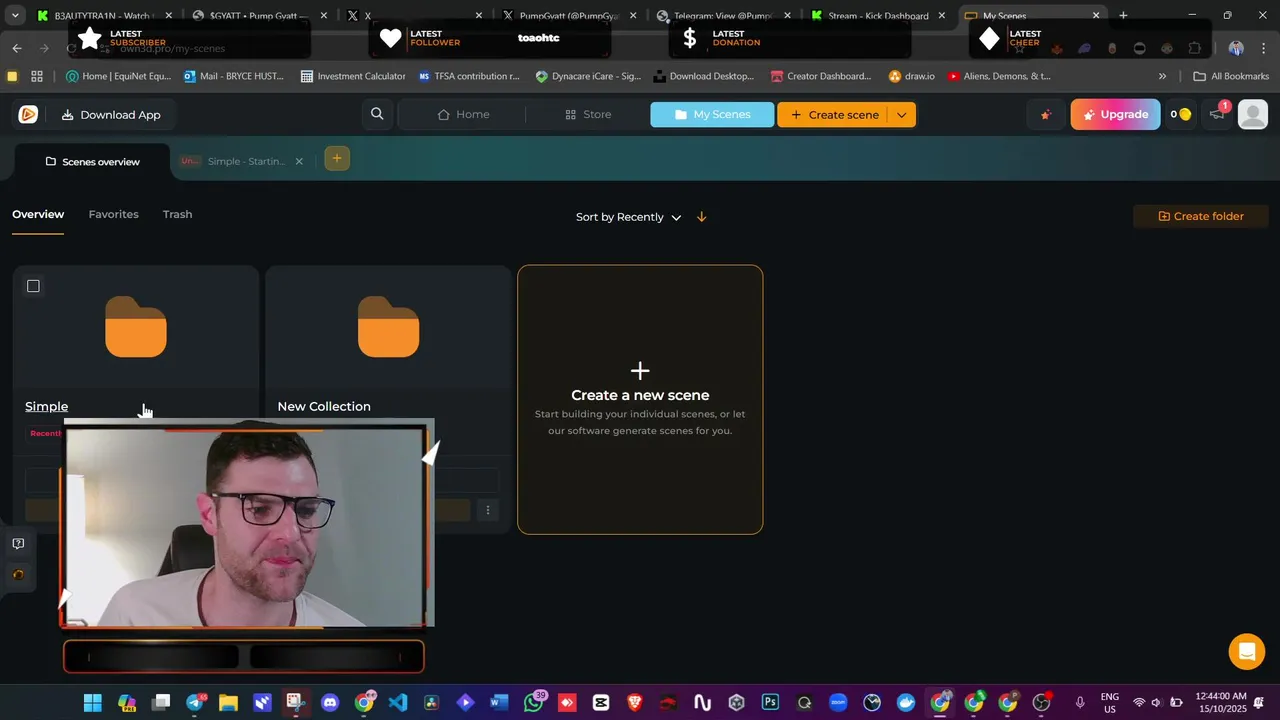Open the search magnifier in the top bar
Viewport: 1280px width, 720px height.
point(377,114)
